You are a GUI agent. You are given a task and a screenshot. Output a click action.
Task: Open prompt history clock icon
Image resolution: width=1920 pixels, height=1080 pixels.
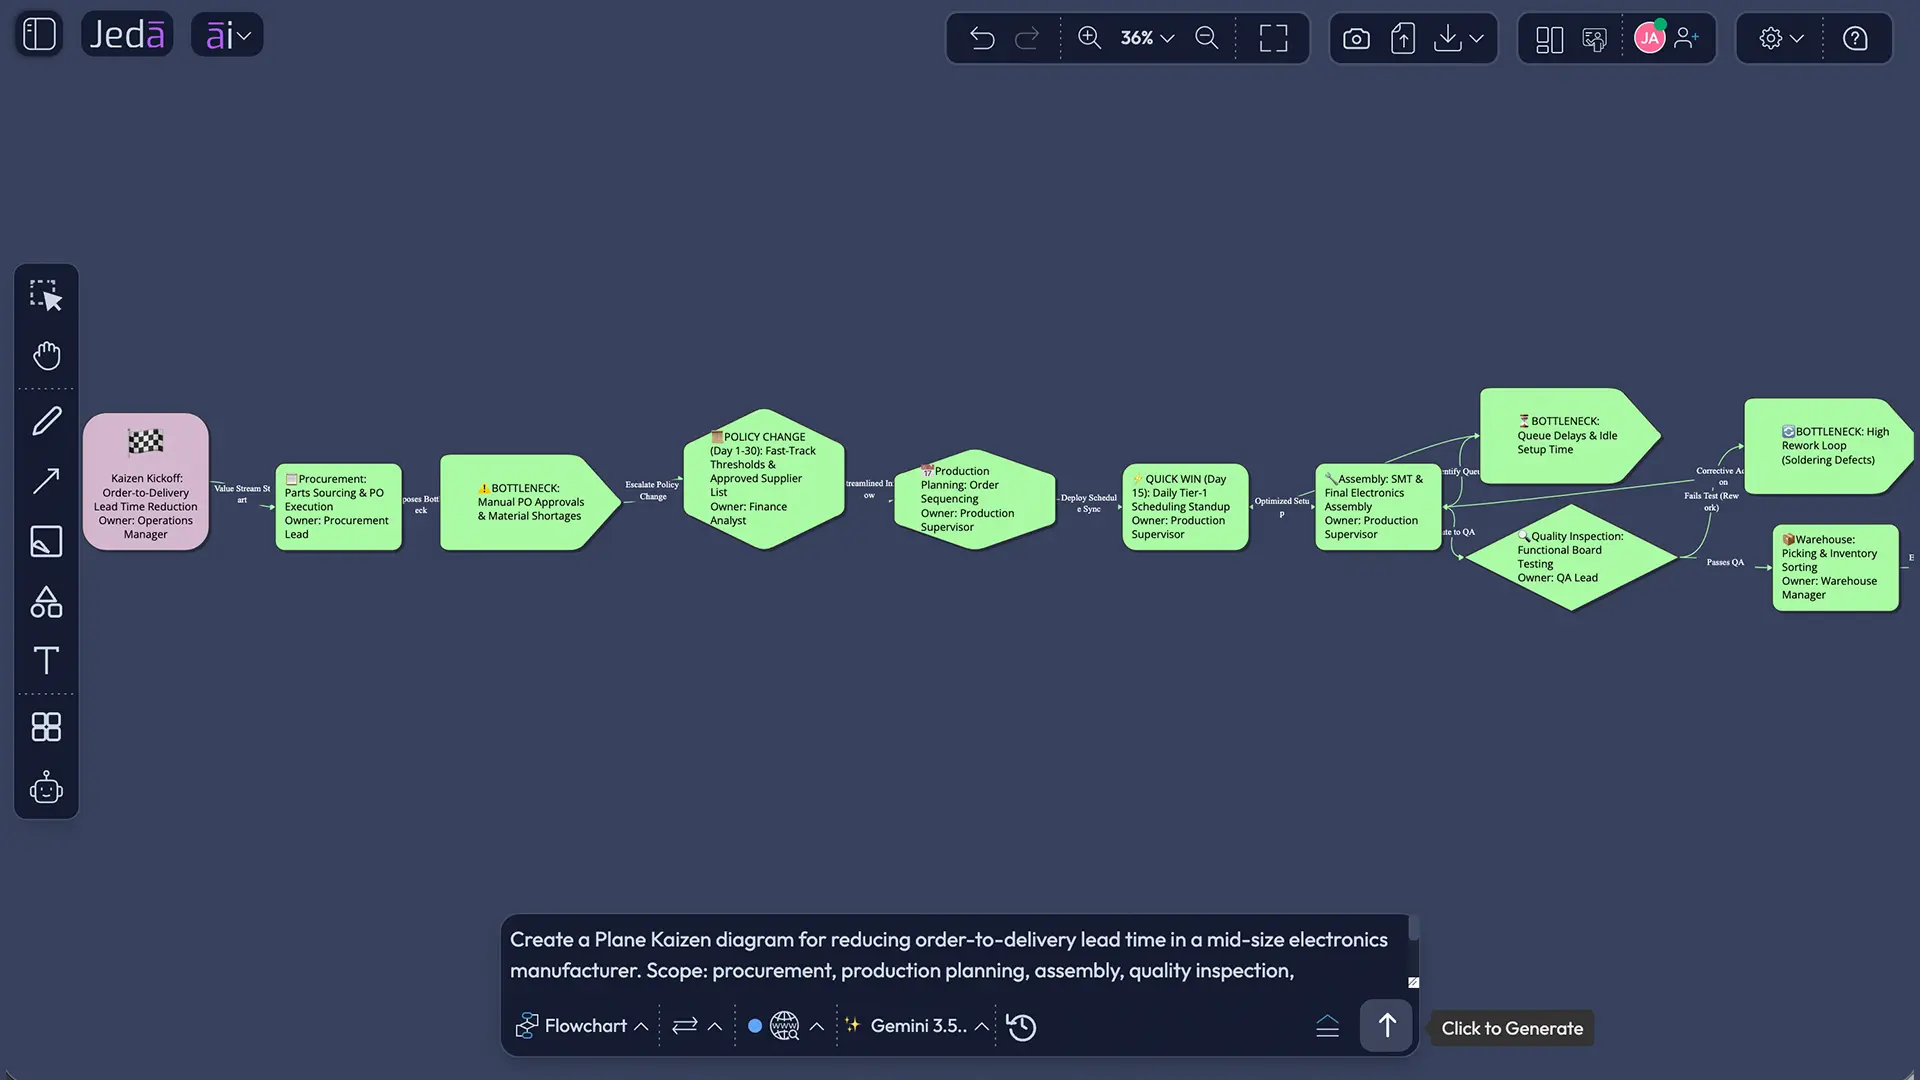[x=1021, y=1027]
